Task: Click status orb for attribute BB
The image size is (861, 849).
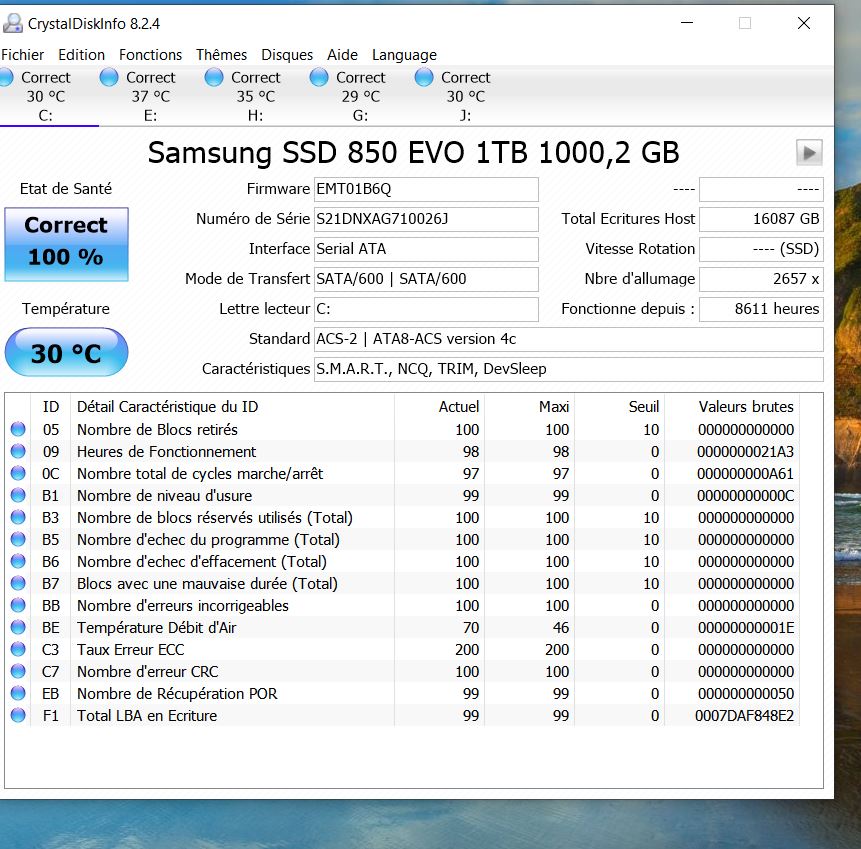Action: pyautogui.click(x=18, y=605)
